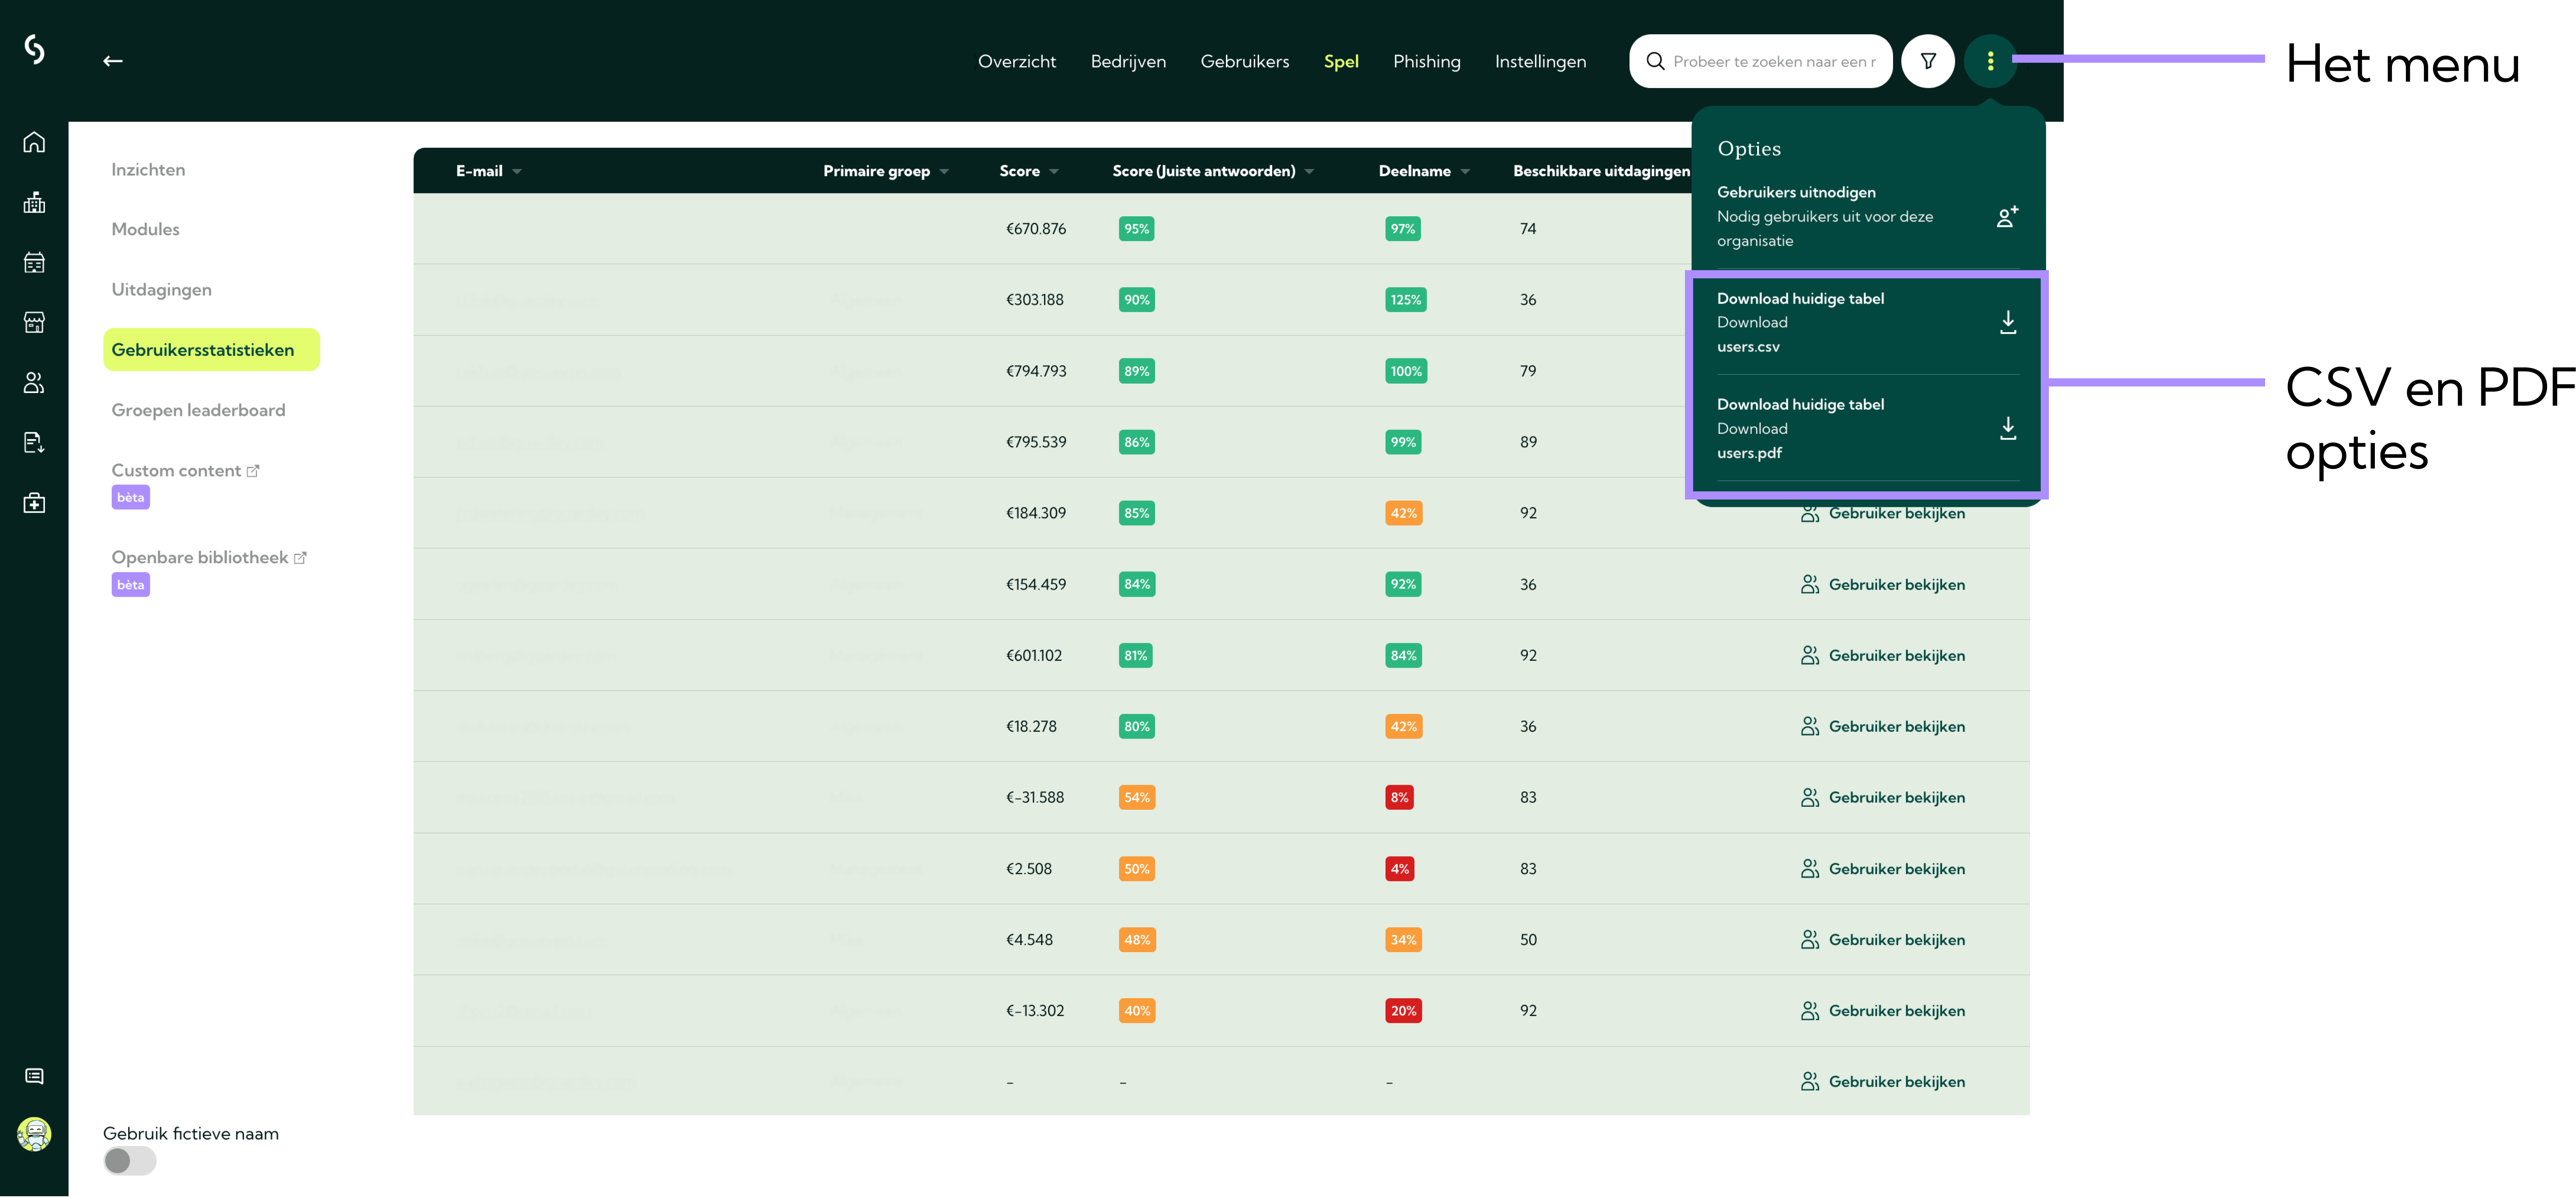Click the 20% red deelname badge
The width and height of the screenshot is (2576, 1197).
pyautogui.click(x=1403, y=1011)
